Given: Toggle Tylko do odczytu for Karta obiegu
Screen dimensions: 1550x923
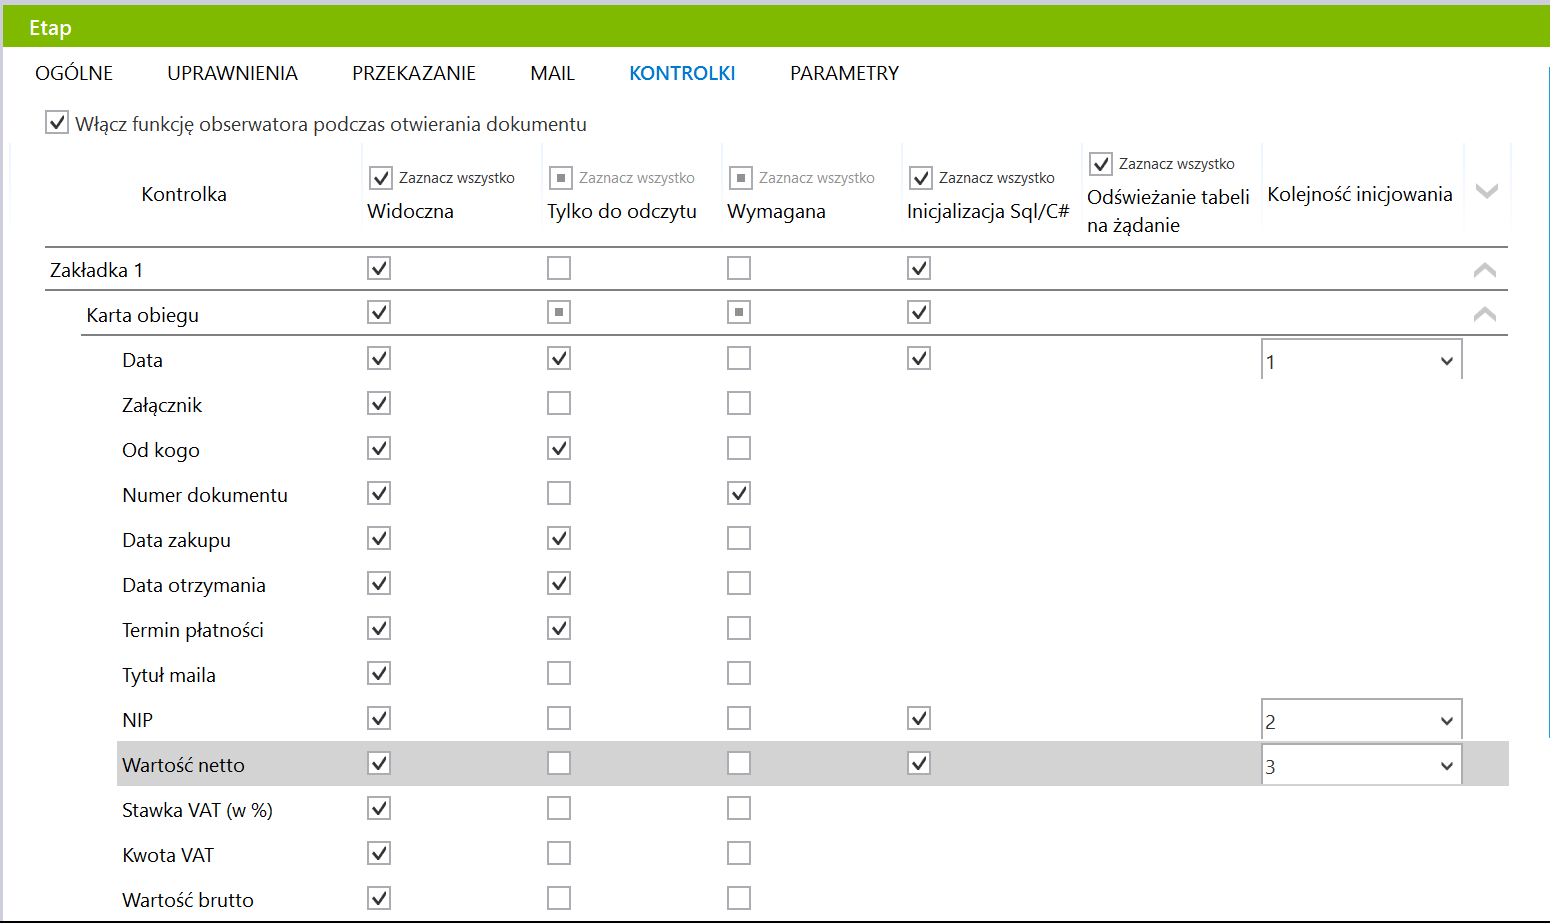Looking at the screenshot, I should pyautogui.click(x=559, y=312).
